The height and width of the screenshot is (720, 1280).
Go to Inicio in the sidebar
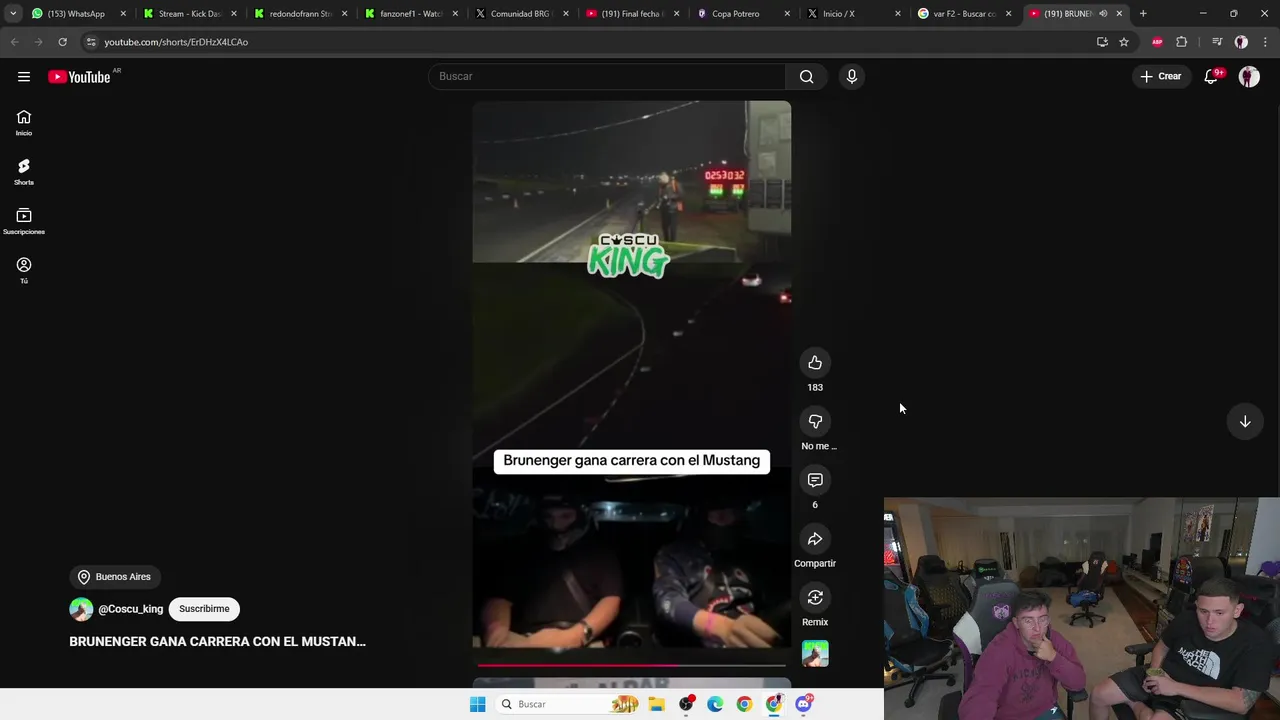click(x=24, y=123)
